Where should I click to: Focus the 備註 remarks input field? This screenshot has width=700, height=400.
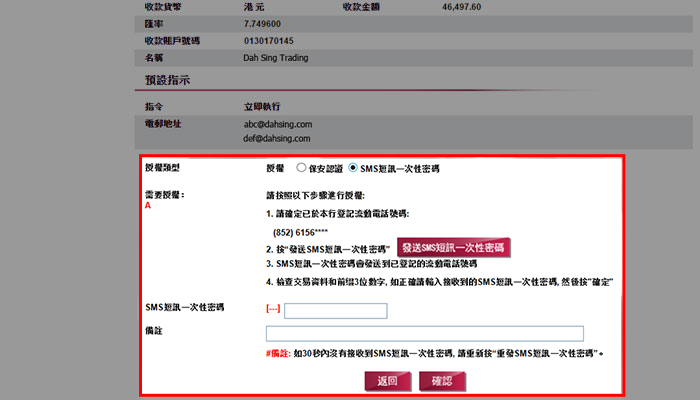click(x=425, y=333)
